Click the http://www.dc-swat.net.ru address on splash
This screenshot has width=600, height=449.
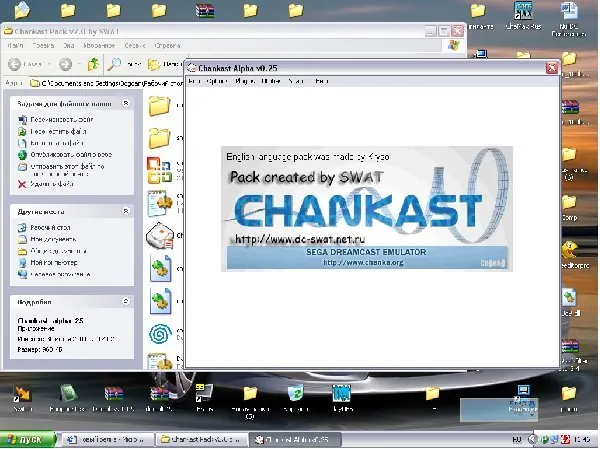(300, 239)
